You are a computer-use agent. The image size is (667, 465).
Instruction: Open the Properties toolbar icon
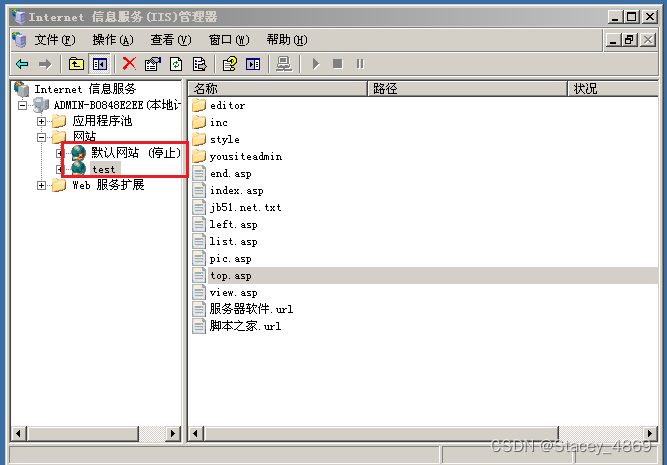click(x=153, y=64)
